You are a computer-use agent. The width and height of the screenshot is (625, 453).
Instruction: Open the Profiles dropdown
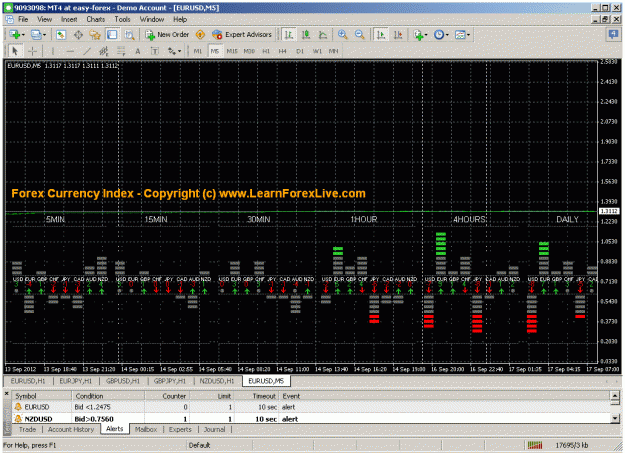click(x=38, y=35)
